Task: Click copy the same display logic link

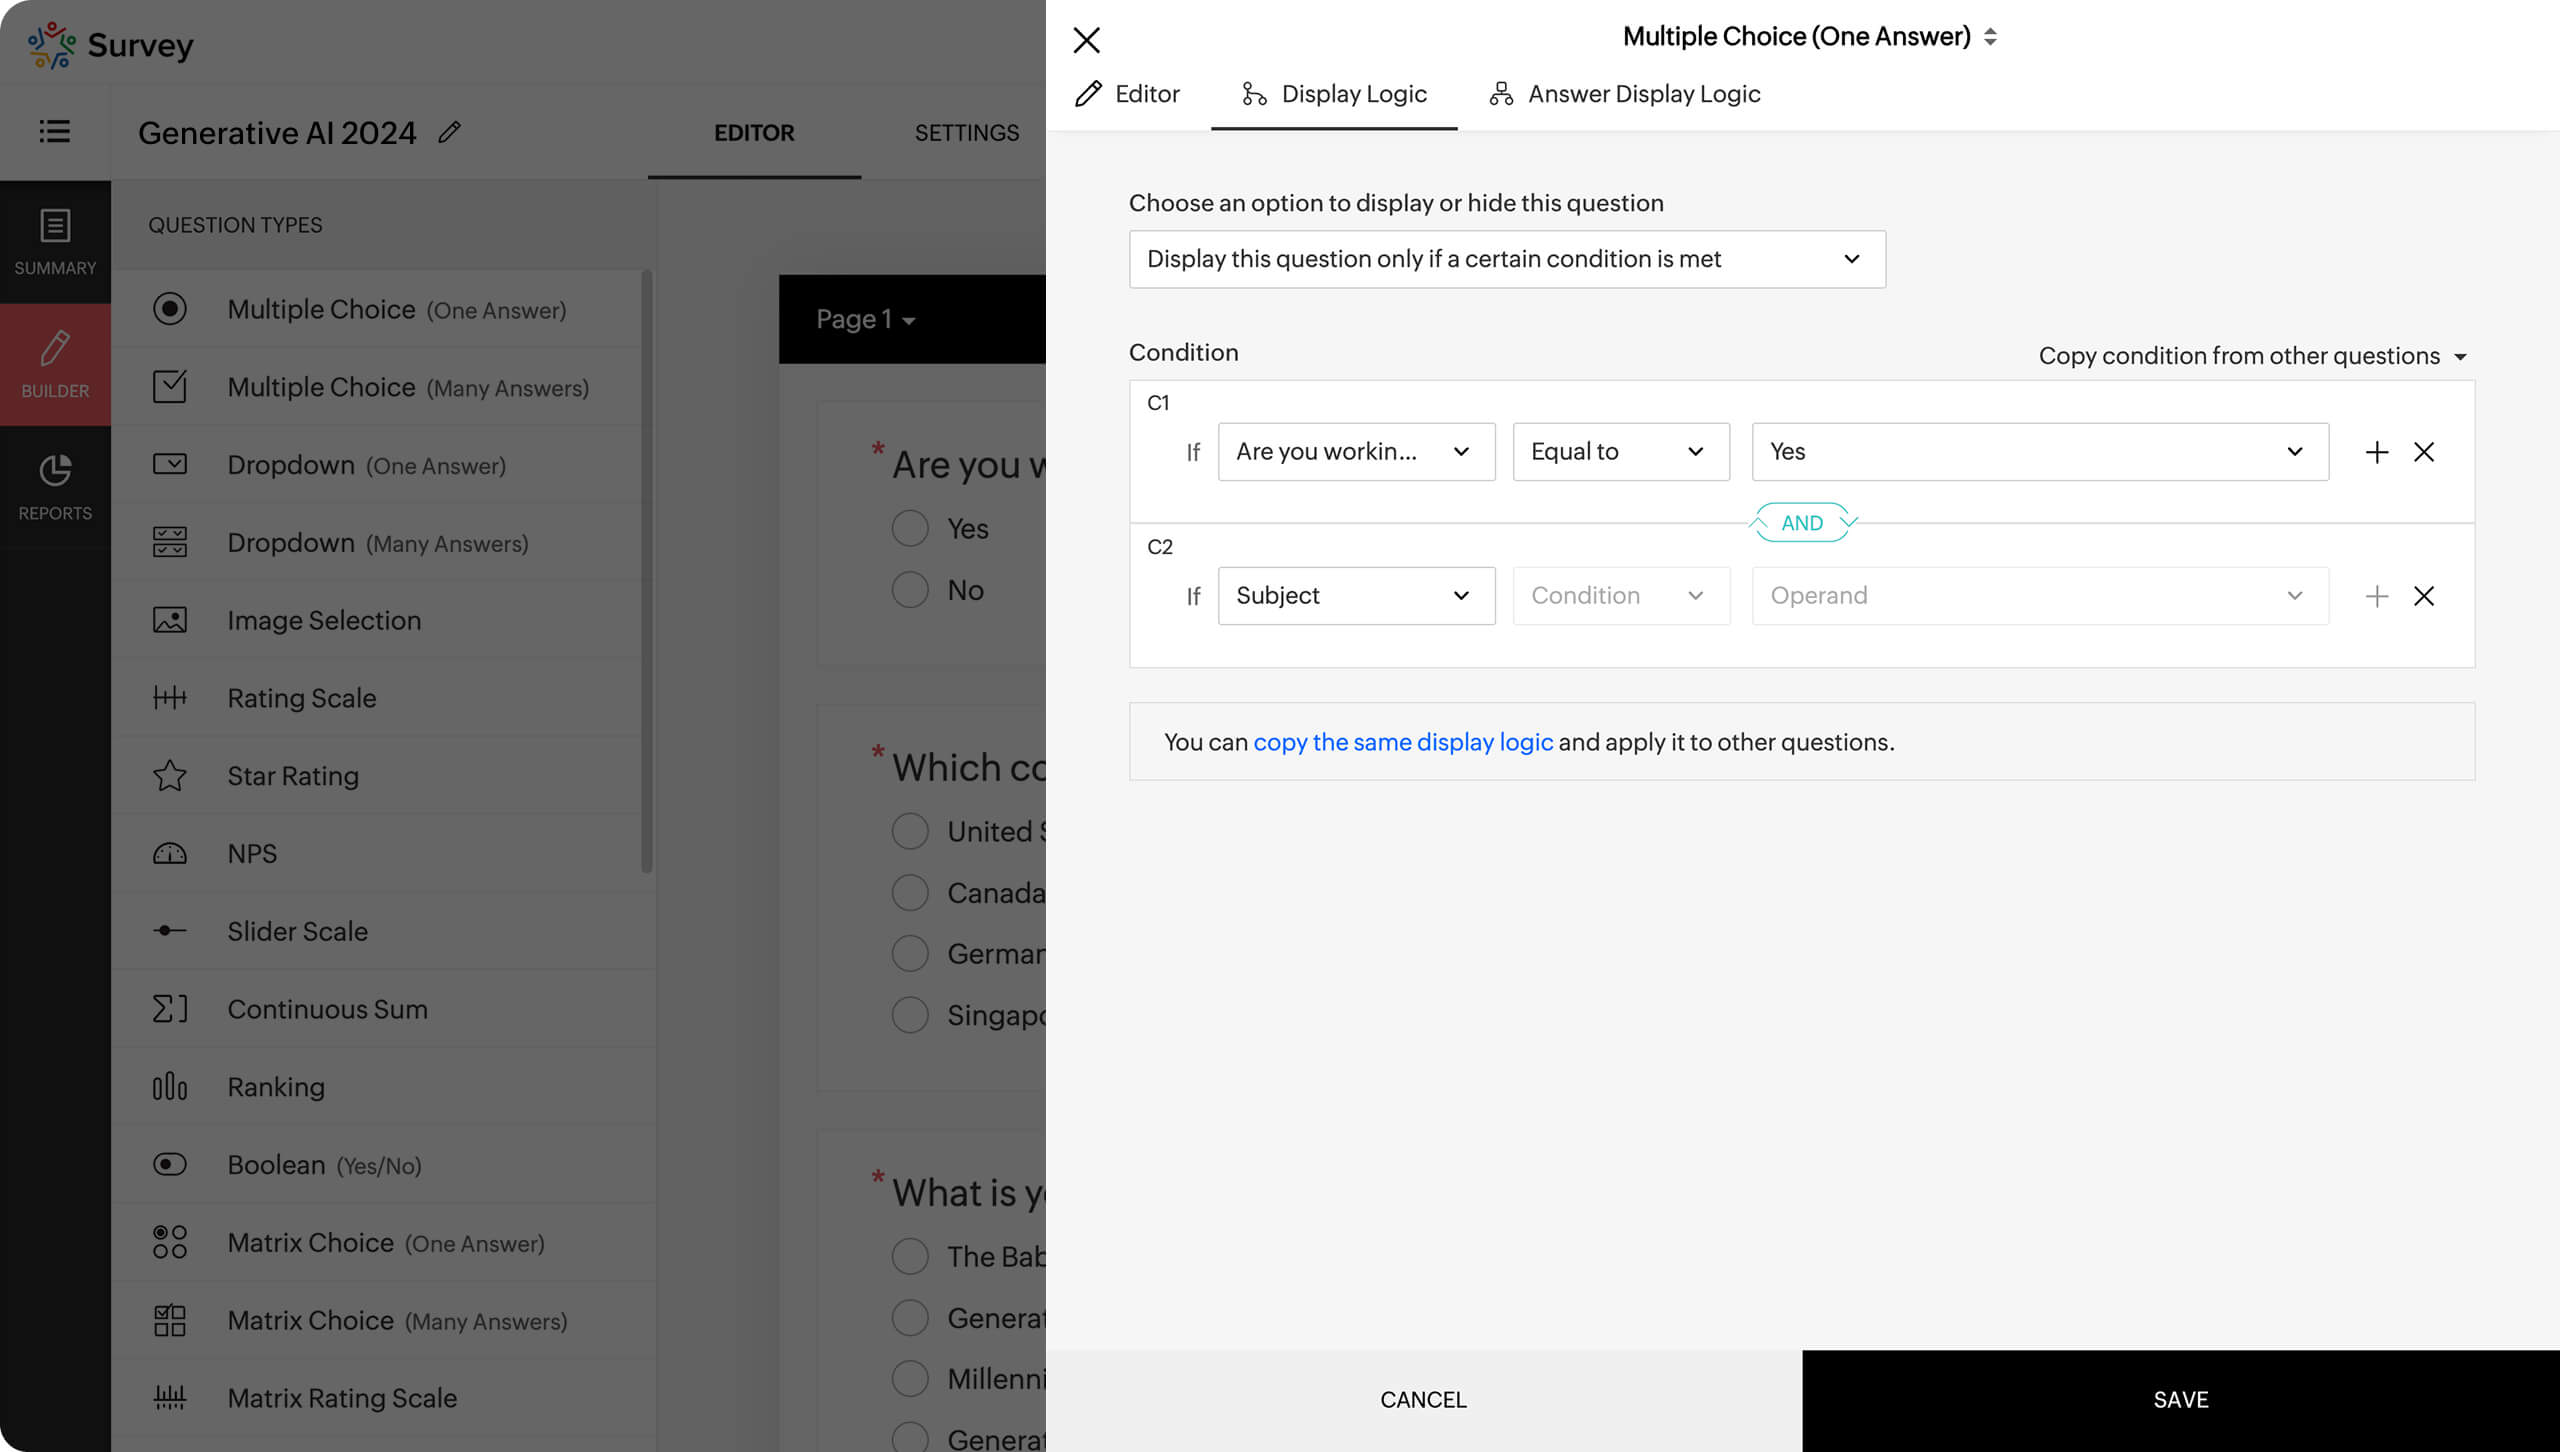Action: click(1402, 742)
